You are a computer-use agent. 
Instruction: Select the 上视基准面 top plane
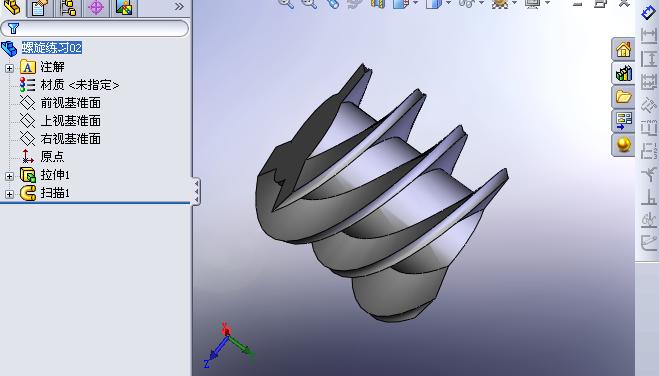(71, 121)
